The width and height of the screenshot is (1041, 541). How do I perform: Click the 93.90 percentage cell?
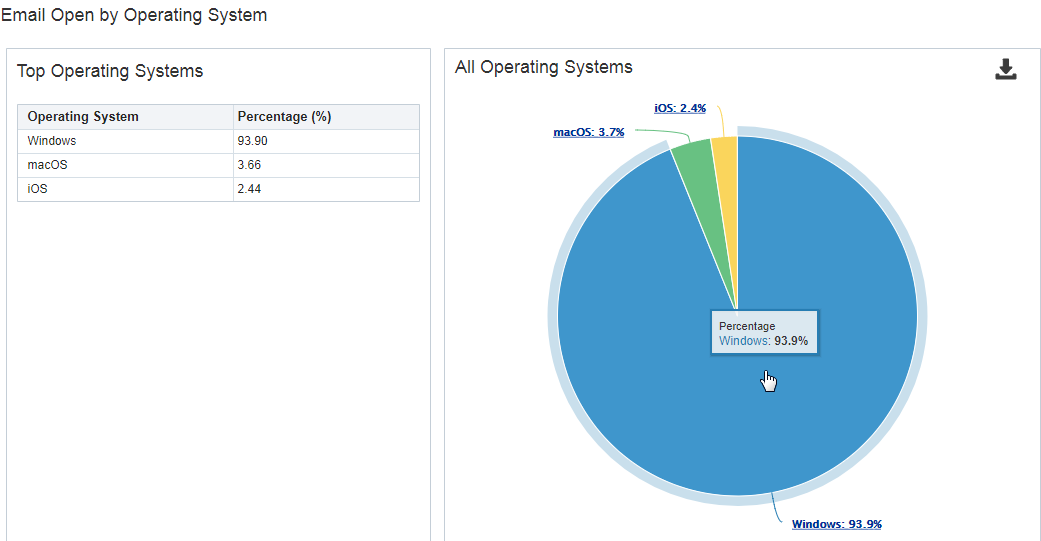(x=254, y=141)
